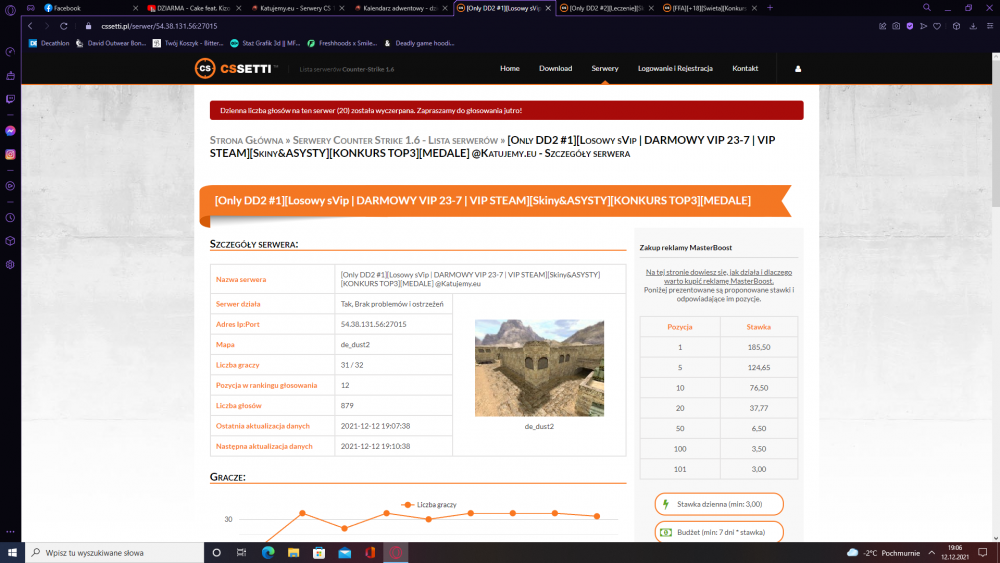Open the sidebar three-dots setup menu
Image resolution: width=1000 pixels, height=563 pixels.
point(10,531)
